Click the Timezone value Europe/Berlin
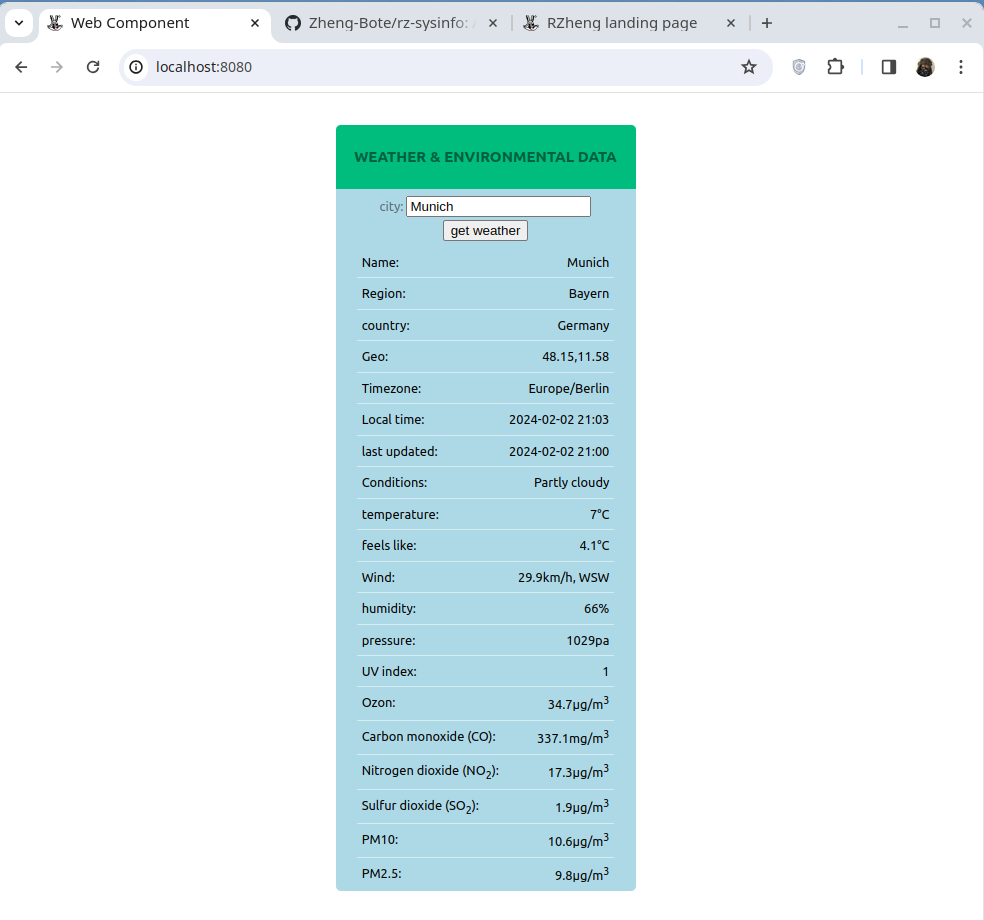Image resolution: width=984 pixels, height=920 pixels. click(x=569, y=388)
